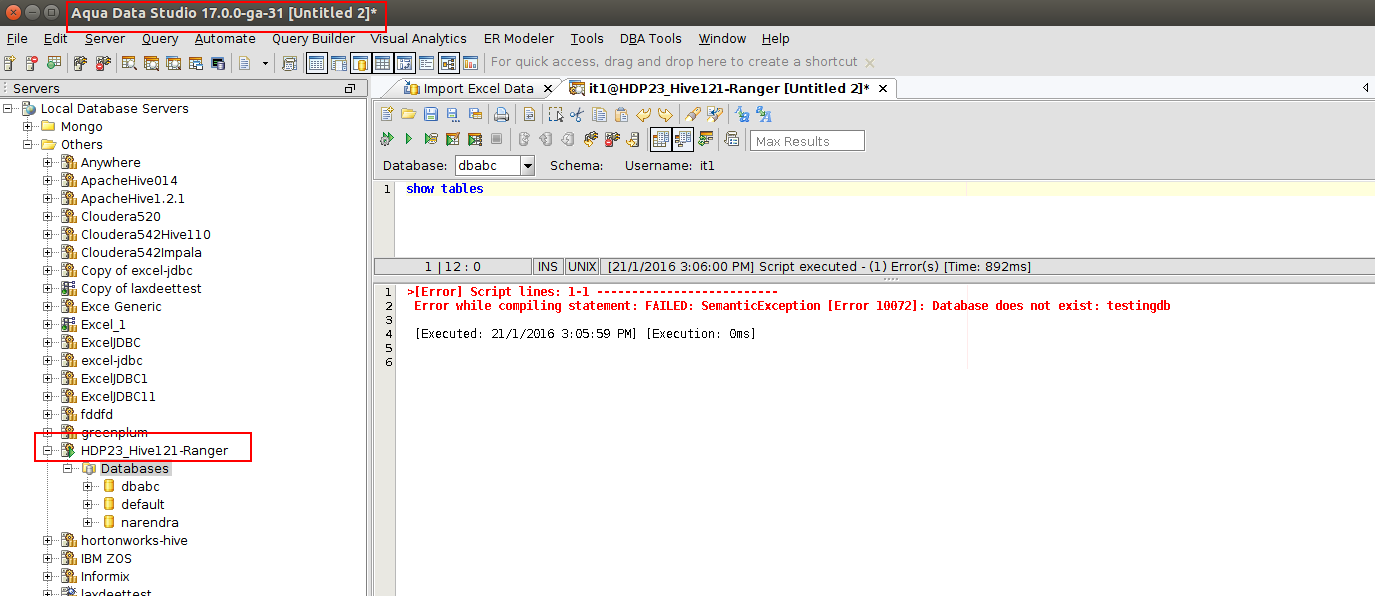Screen dimensions: 1375x600
Task: Select the greenplum server entry
Action: pos(114,432)
